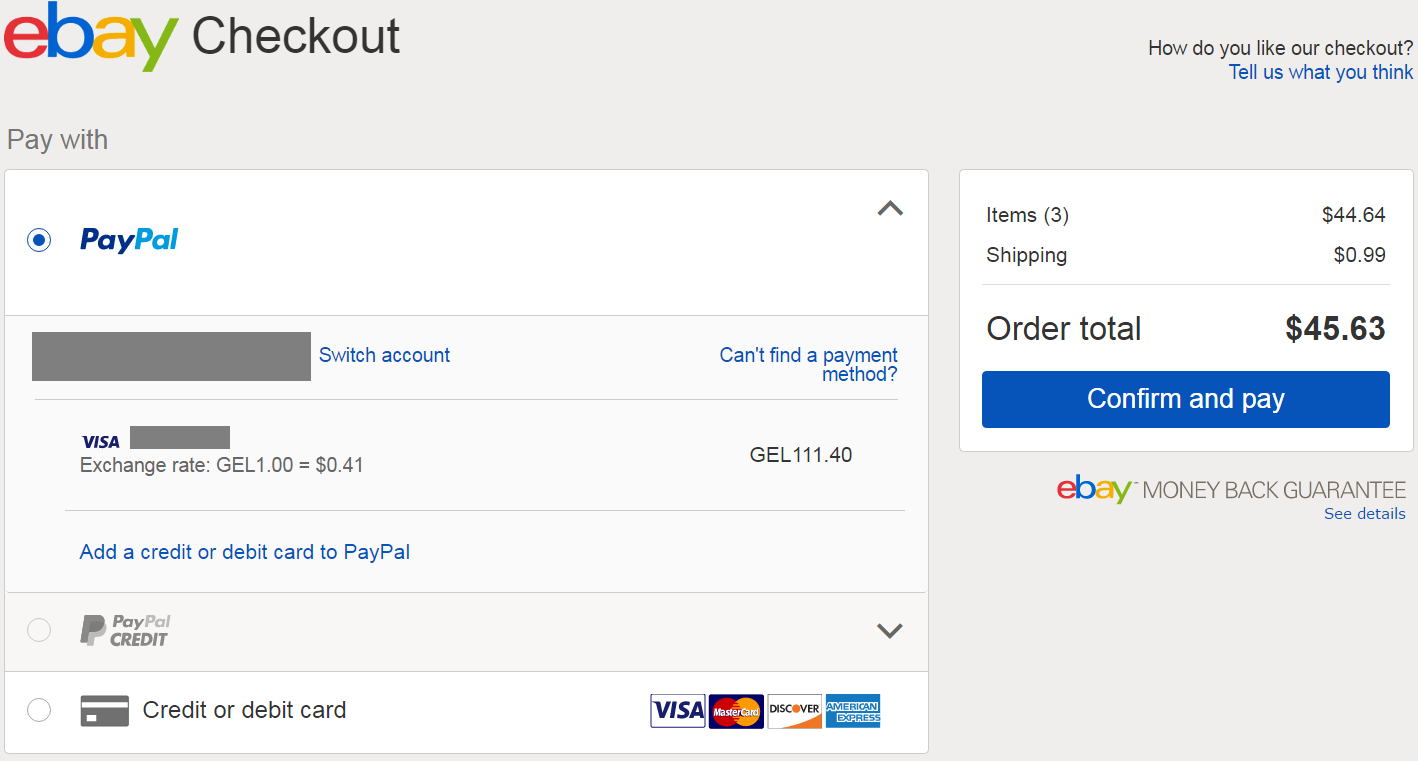Click the eBay Money Back Guarantee logo
Screen dimensions: 1418x761
pos(1231,490)
